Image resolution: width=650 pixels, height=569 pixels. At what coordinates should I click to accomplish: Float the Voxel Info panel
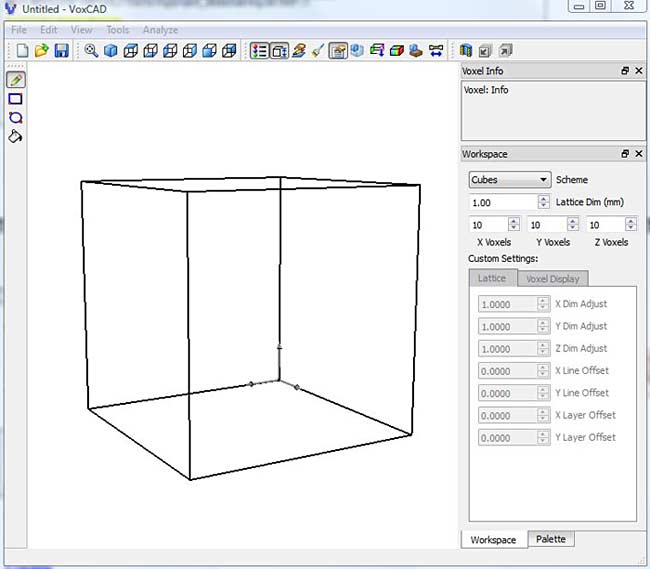[x=625, y=71]
